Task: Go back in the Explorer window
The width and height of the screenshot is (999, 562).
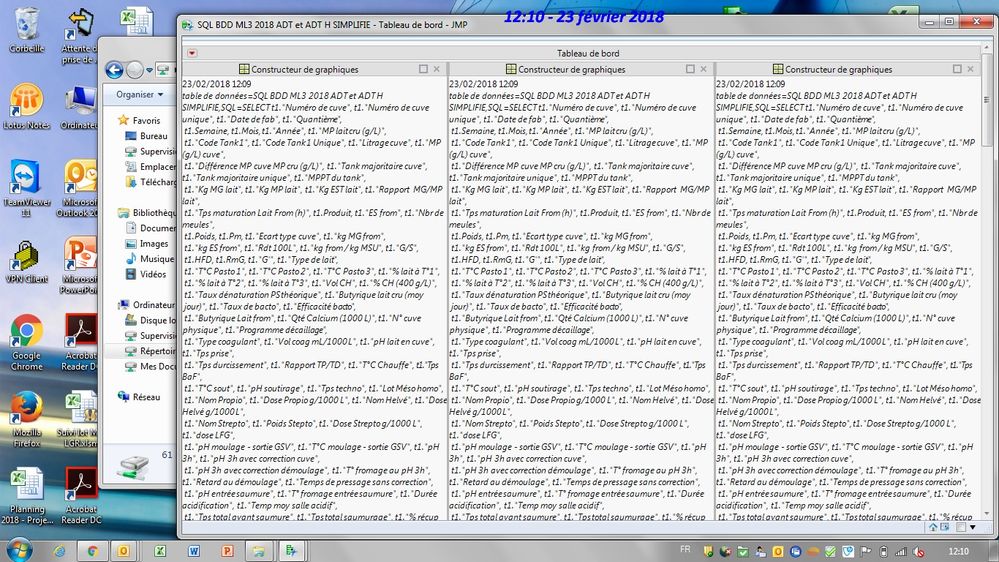Action: (x=114, y=69)
